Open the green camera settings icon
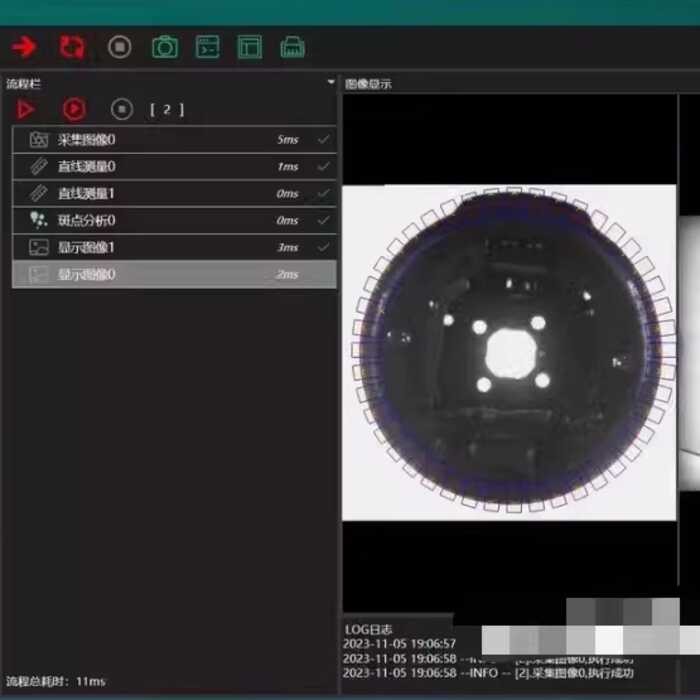Viewport: 700px width, 700px height. [165, 47]
